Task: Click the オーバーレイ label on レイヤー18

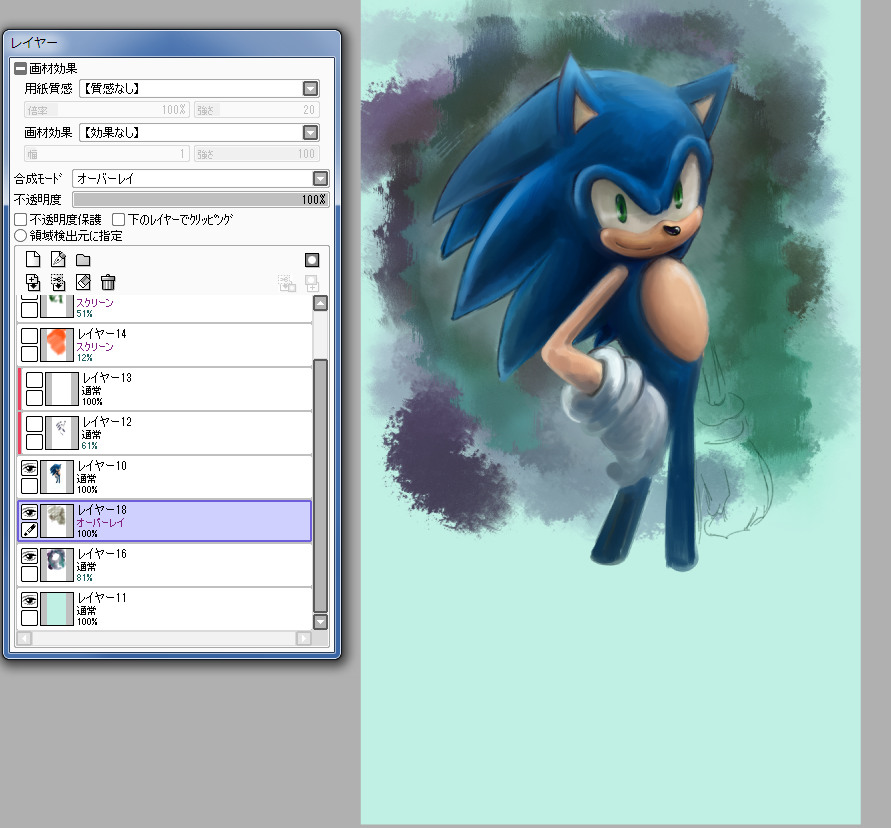Action: (x=101, y=522)
